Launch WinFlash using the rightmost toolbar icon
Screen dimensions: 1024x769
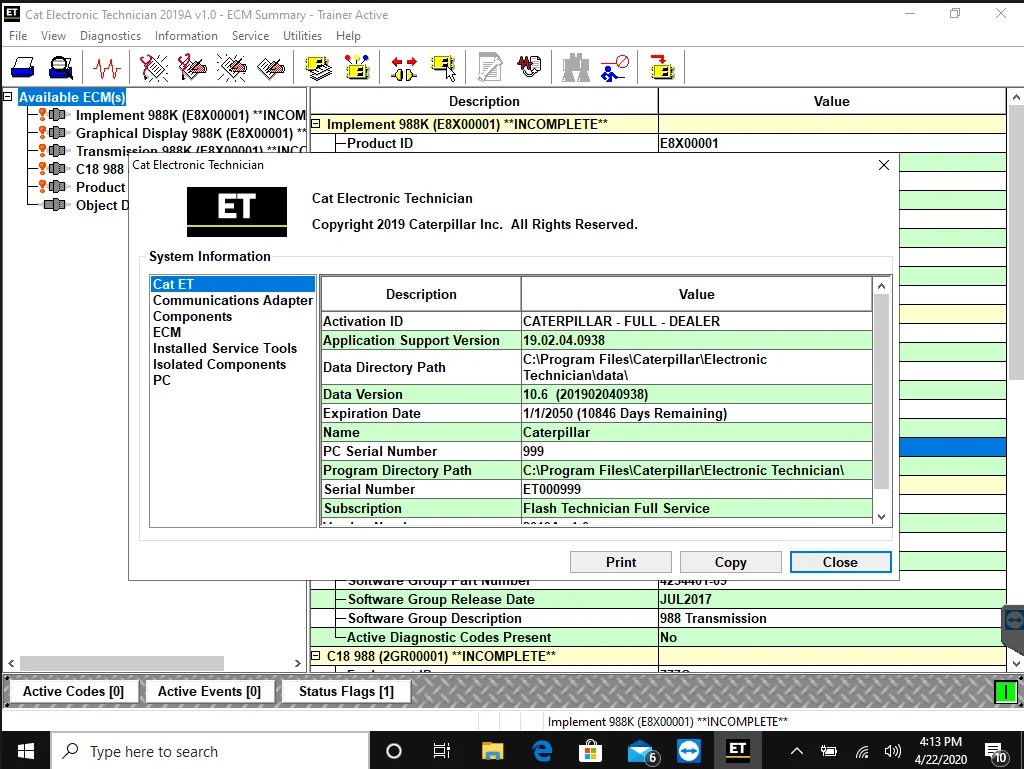[661, 67]
